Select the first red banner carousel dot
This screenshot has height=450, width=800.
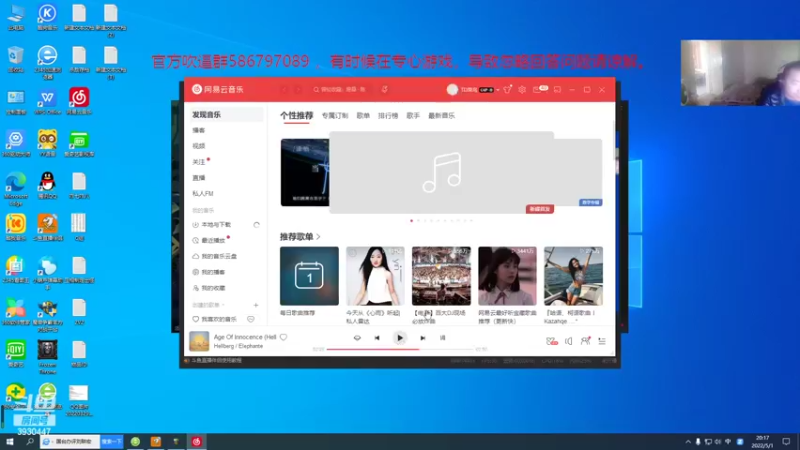[x=412, y=221]
